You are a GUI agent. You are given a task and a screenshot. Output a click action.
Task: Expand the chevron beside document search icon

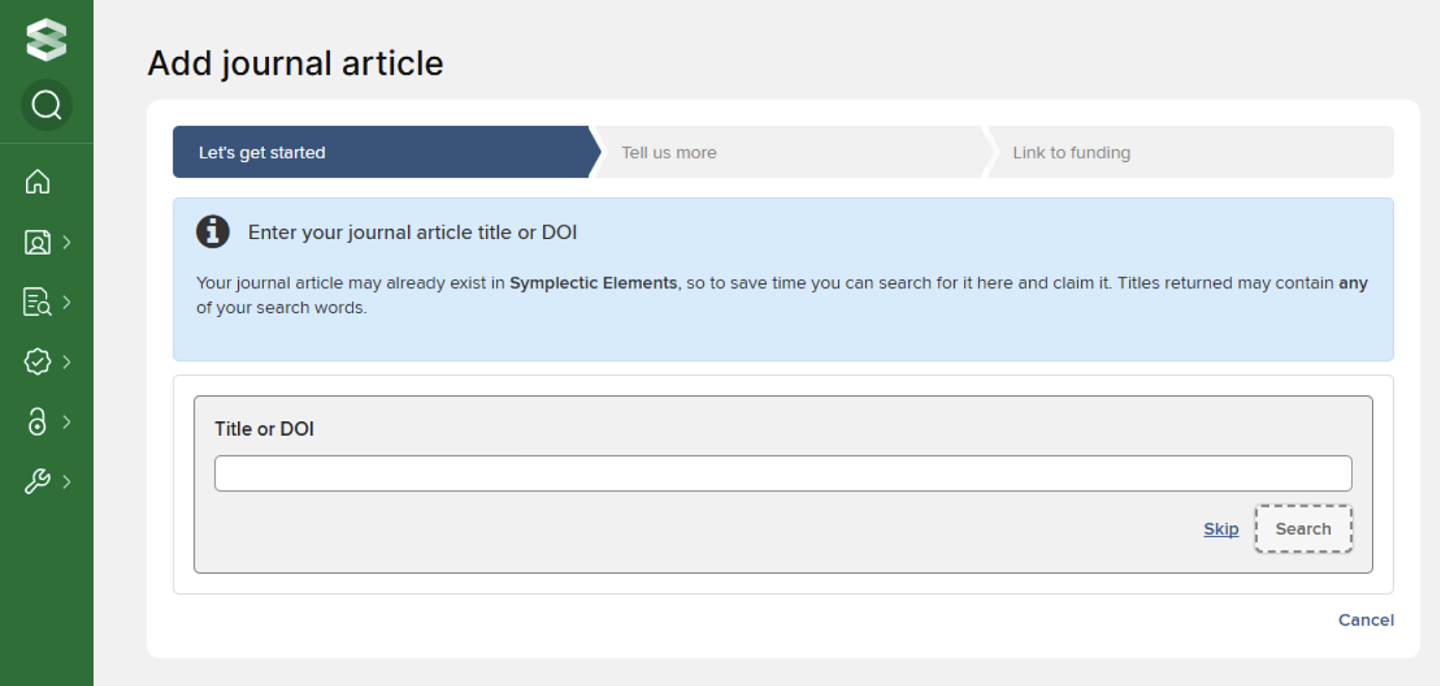(67, 302)
